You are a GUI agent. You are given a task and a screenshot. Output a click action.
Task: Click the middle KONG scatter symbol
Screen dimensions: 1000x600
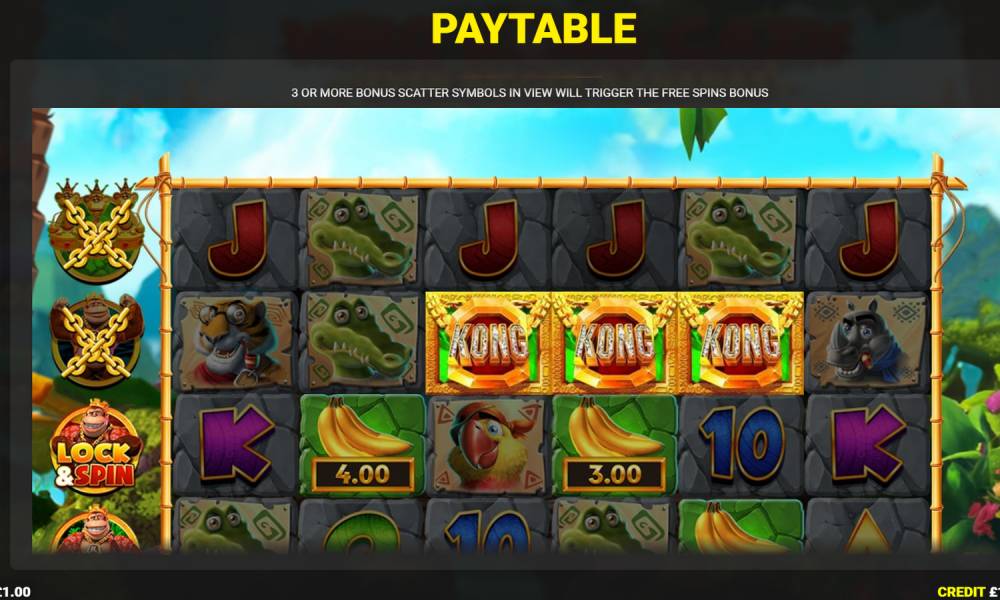click(x=614, y=342)
